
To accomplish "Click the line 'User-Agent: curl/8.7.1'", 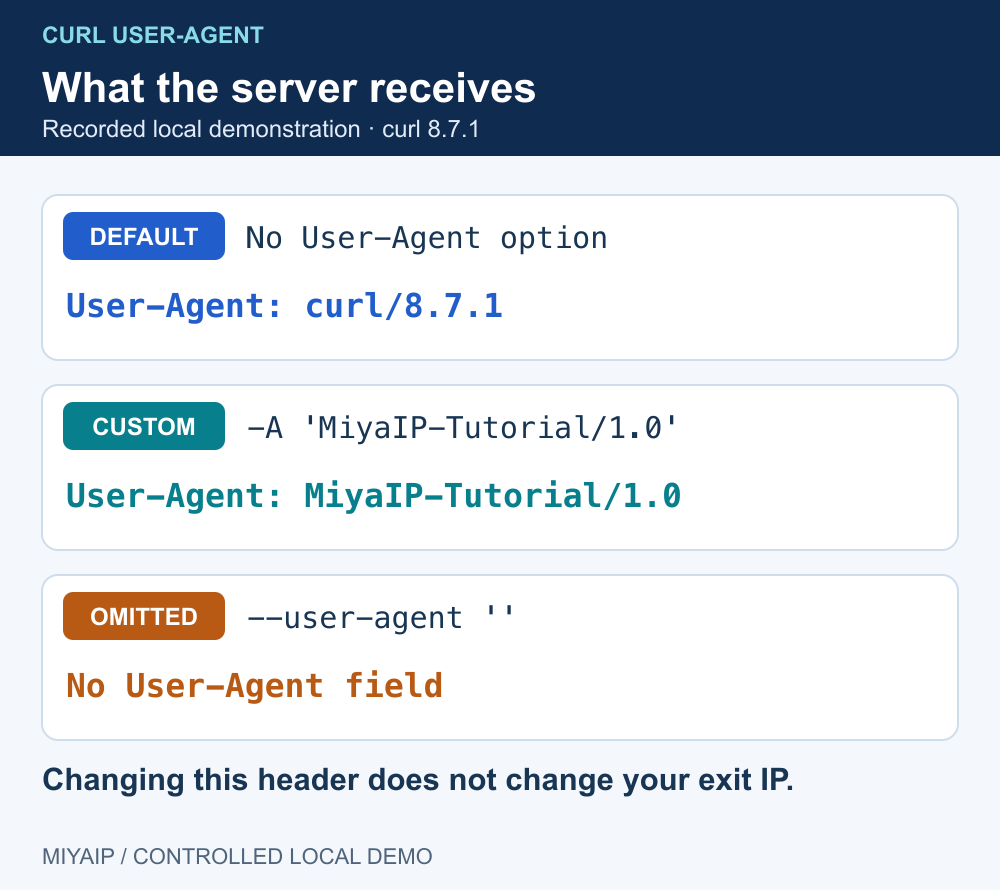I will 284,306.
